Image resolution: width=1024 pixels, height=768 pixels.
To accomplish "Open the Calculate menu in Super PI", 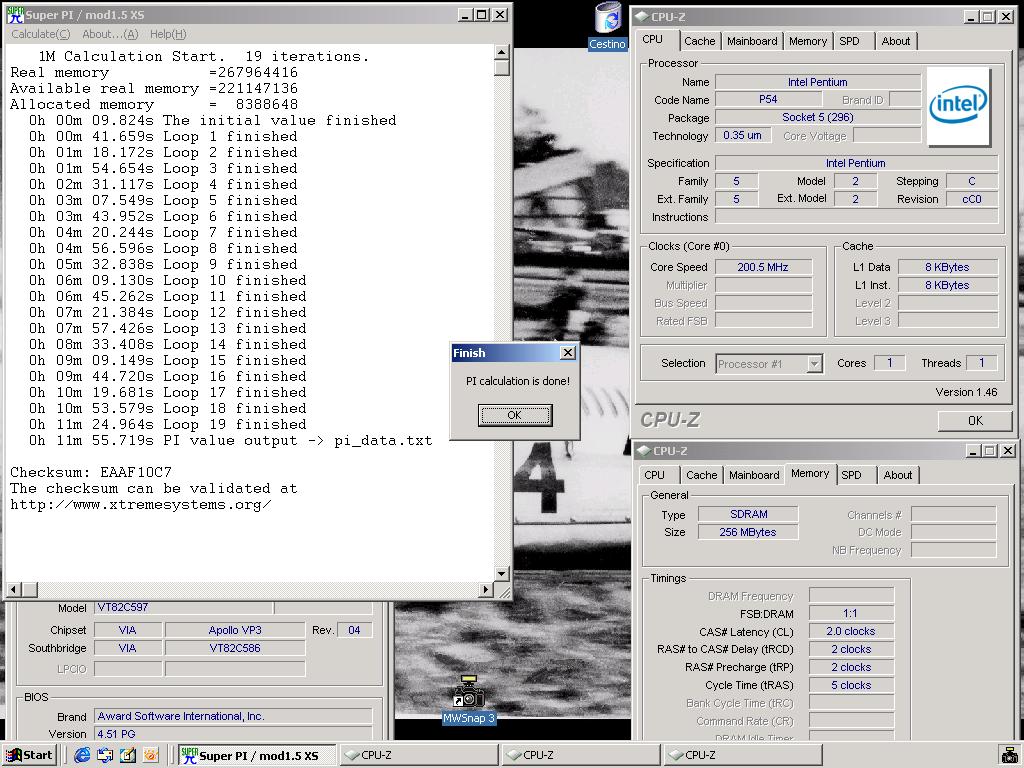I will click(40, 34).
